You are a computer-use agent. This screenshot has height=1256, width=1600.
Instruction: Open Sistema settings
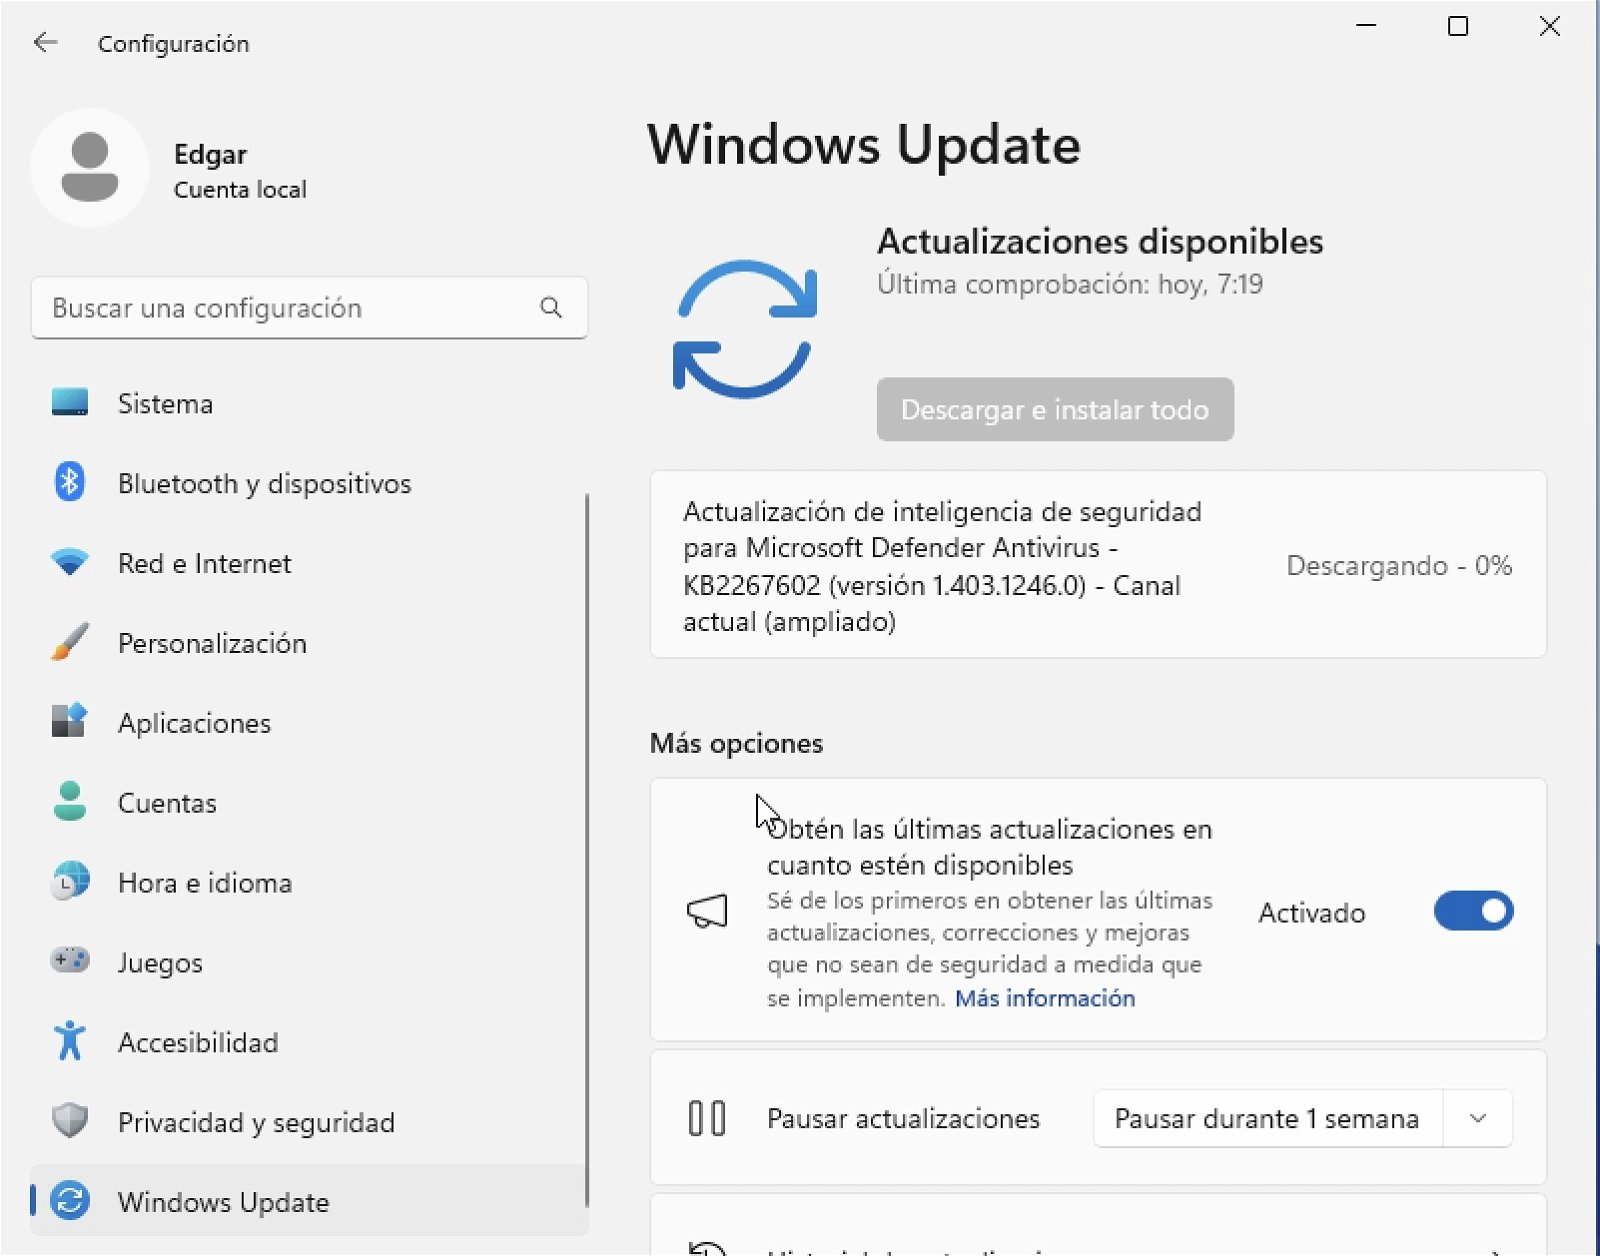309,403
